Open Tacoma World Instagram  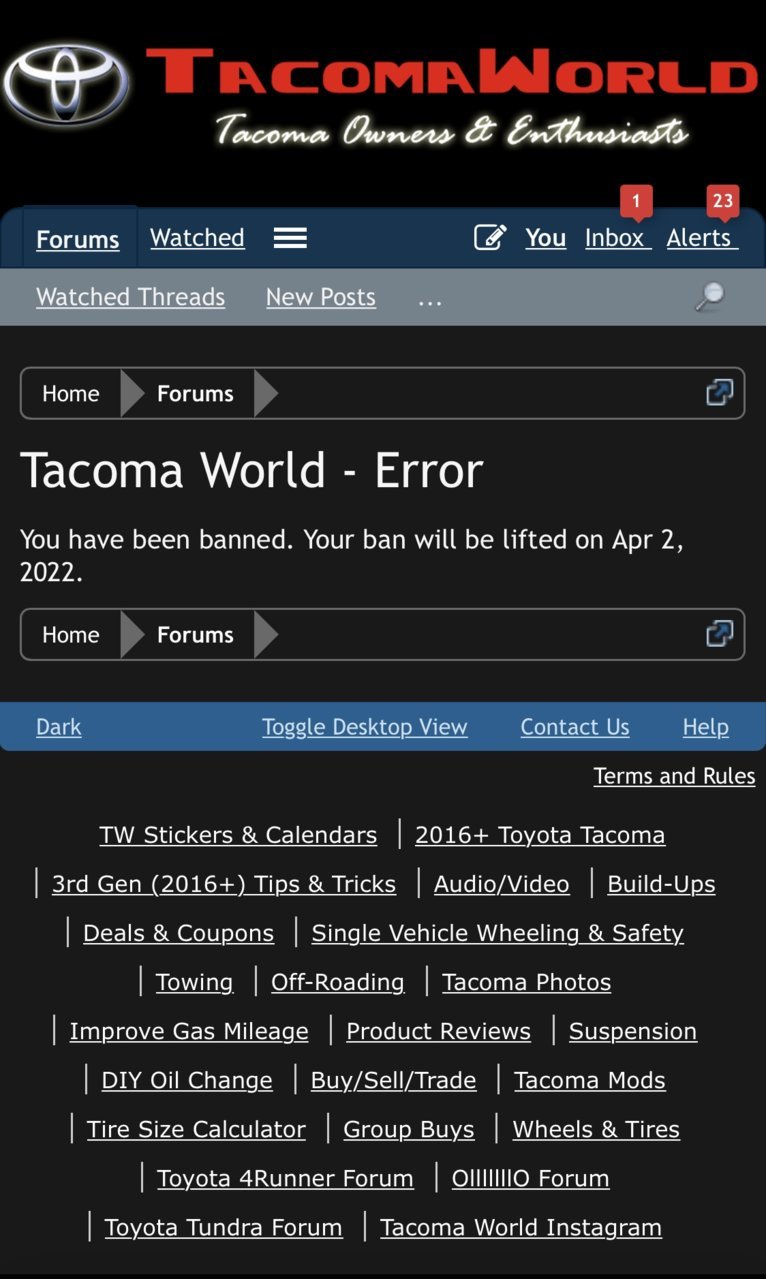coord(521,1227)
